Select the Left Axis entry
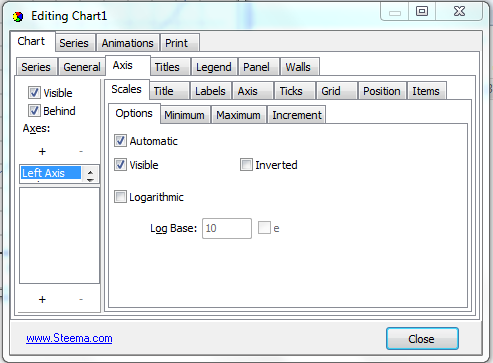The image size is (493, 363). pyautogui.click(x=51, y=173)
